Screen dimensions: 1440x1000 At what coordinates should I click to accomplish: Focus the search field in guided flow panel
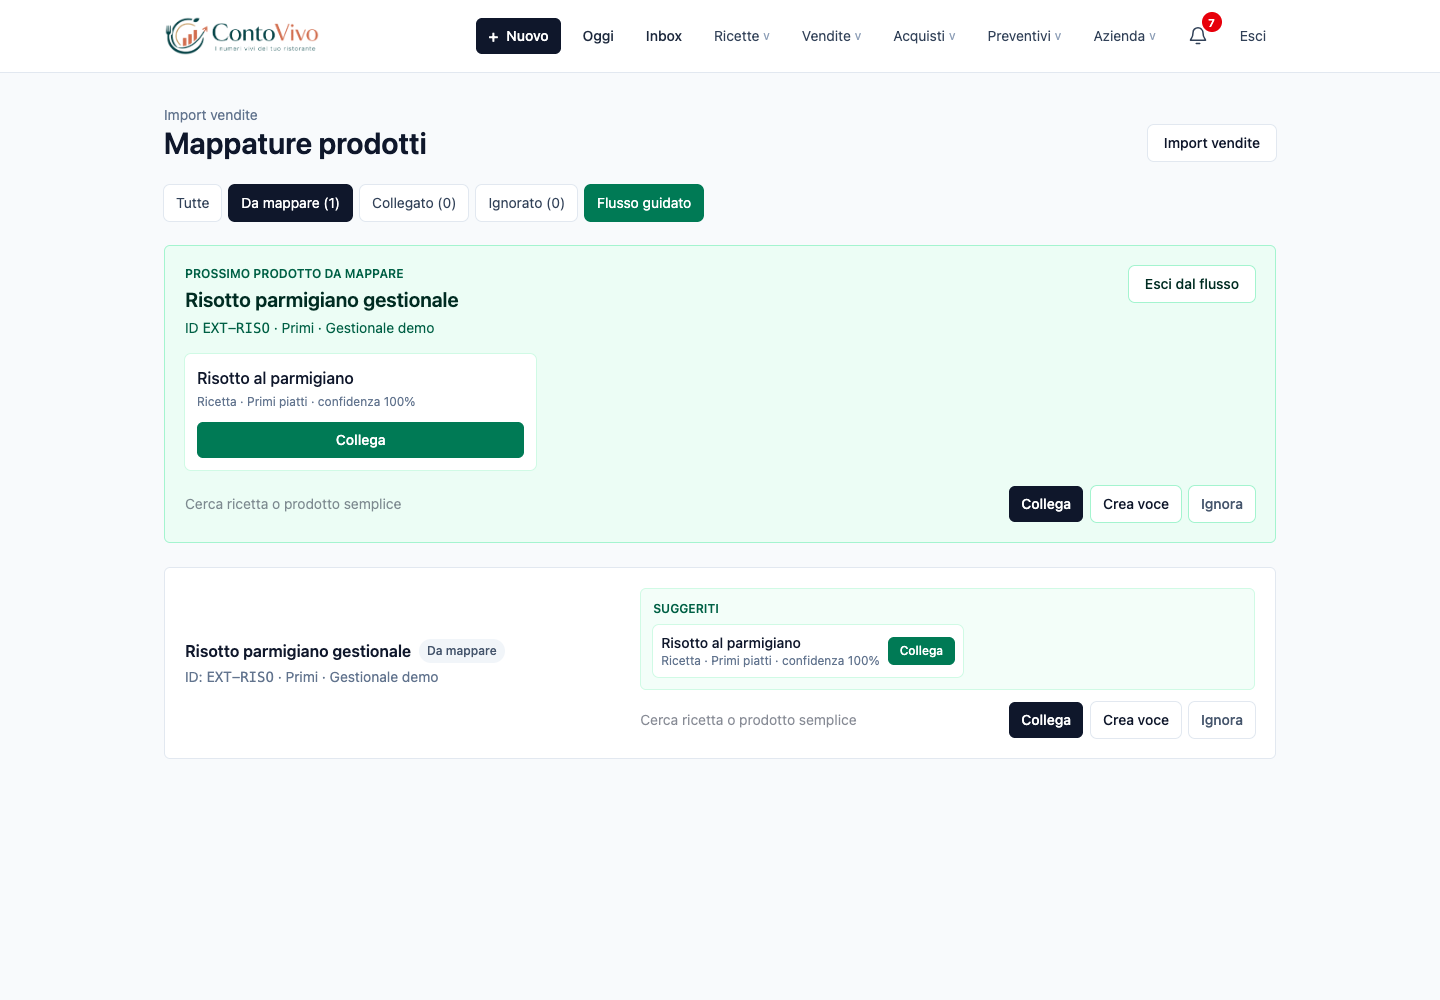[590, 504]
